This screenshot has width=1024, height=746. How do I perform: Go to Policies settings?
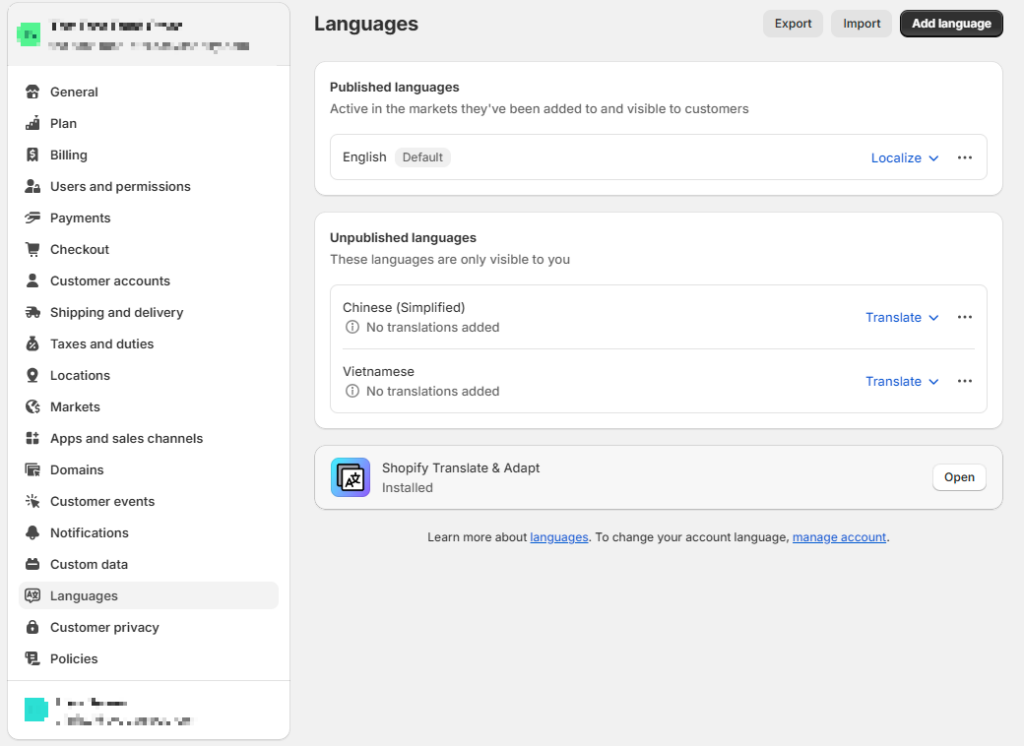tap(149, 658)
